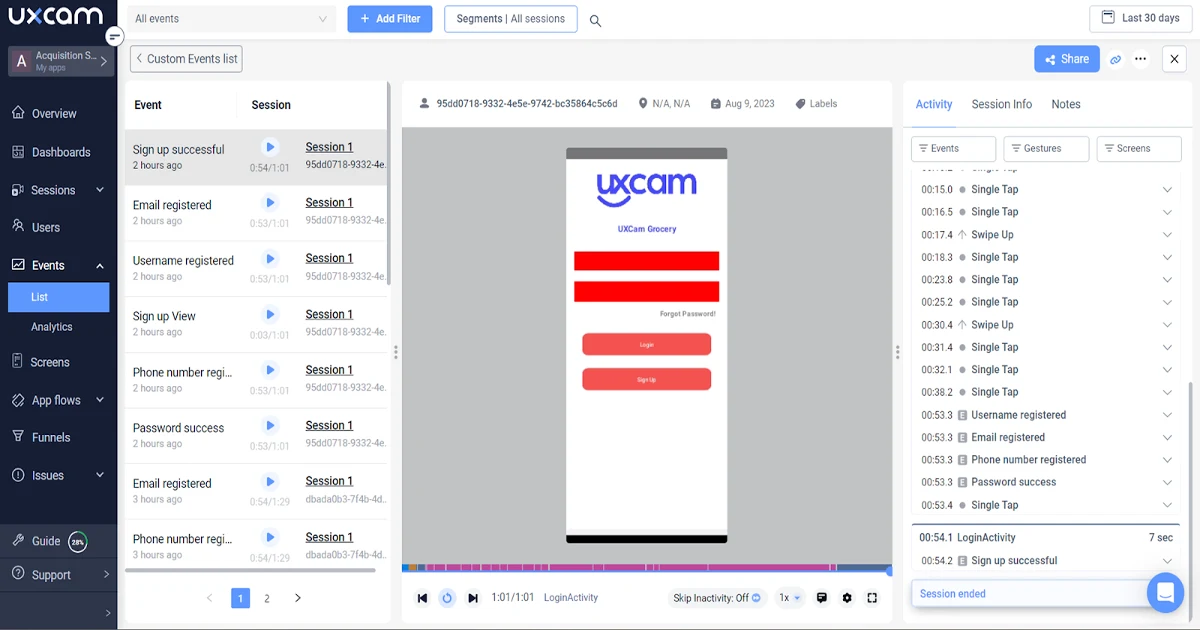Screen dimensions: 1200x630
Task: Click the search magnifier icon
Action: (595, 20)
